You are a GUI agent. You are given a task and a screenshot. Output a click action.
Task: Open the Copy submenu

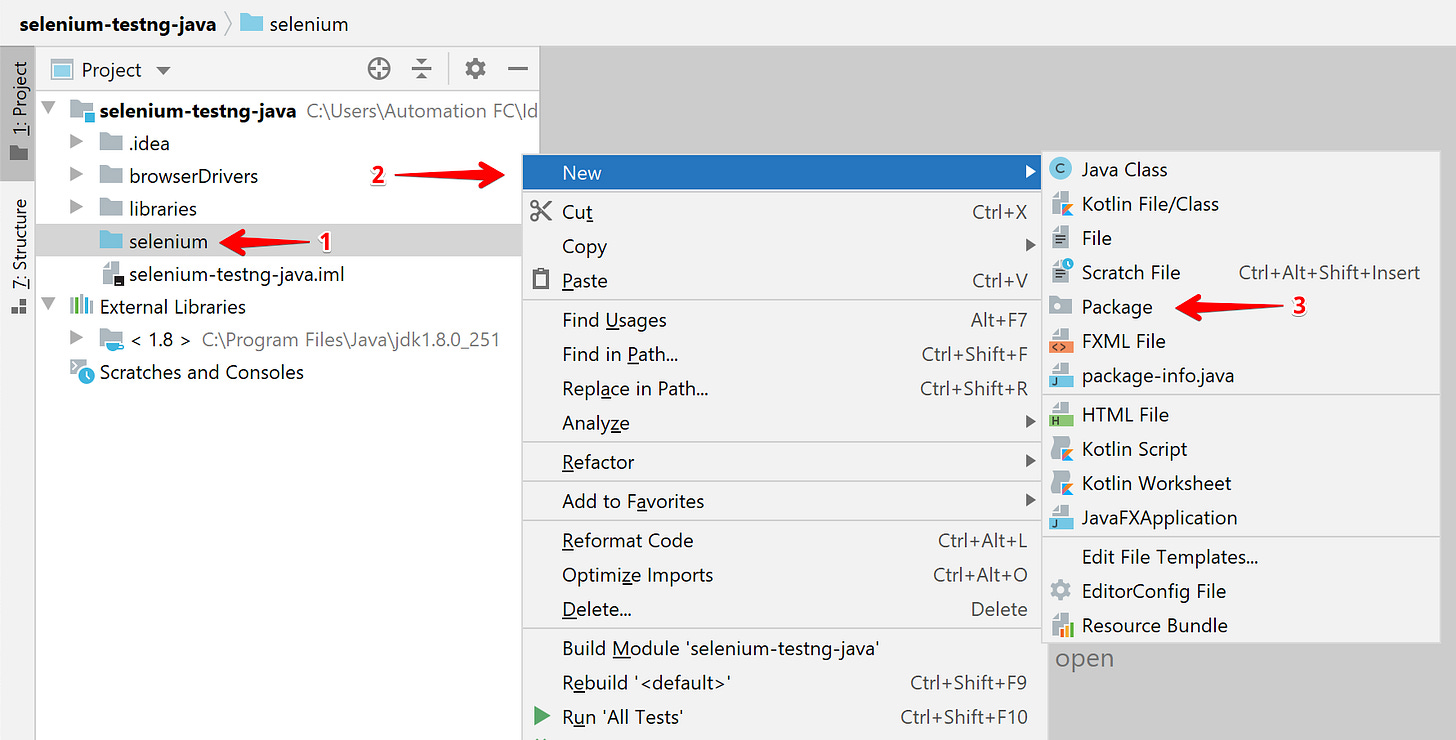[783, 246]
